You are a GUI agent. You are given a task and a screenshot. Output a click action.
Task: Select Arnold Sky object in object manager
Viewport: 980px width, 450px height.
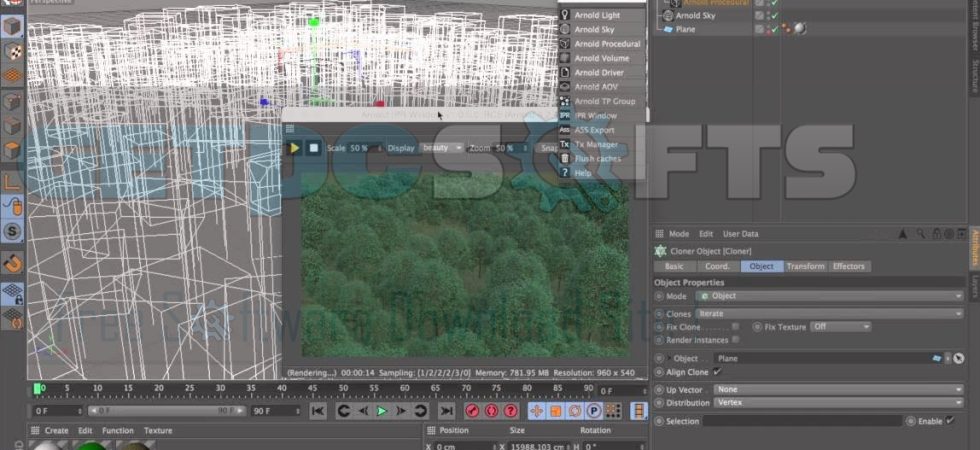click(695, 16)
